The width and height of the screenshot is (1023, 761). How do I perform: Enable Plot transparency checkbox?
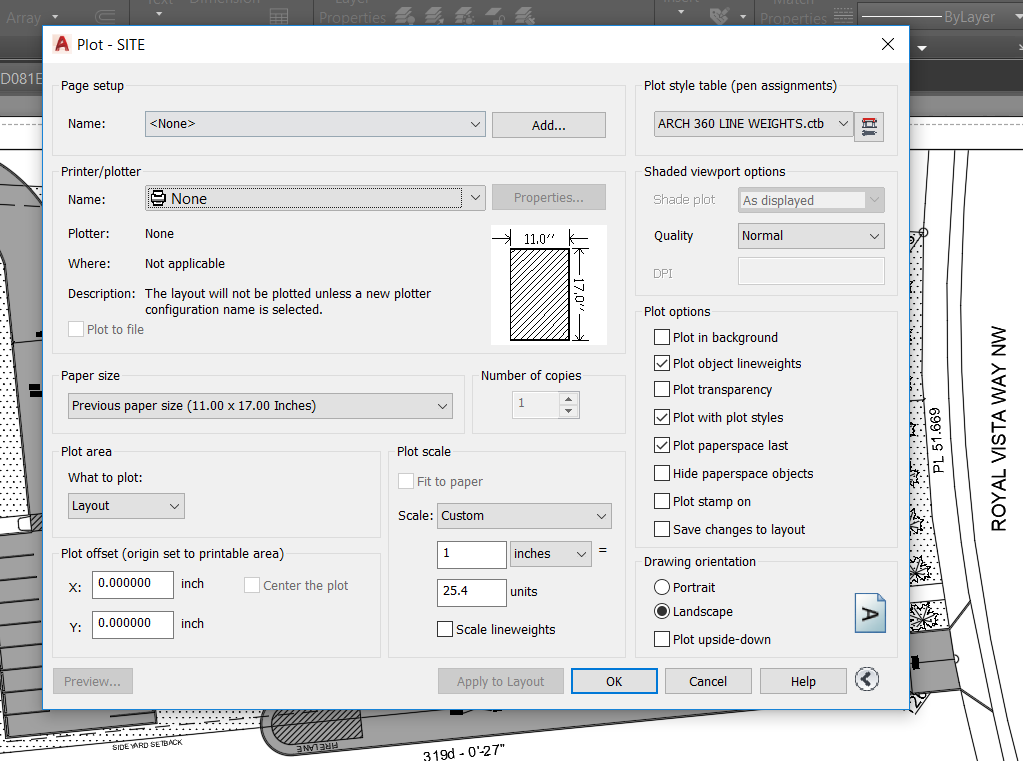tap(662, 390)
